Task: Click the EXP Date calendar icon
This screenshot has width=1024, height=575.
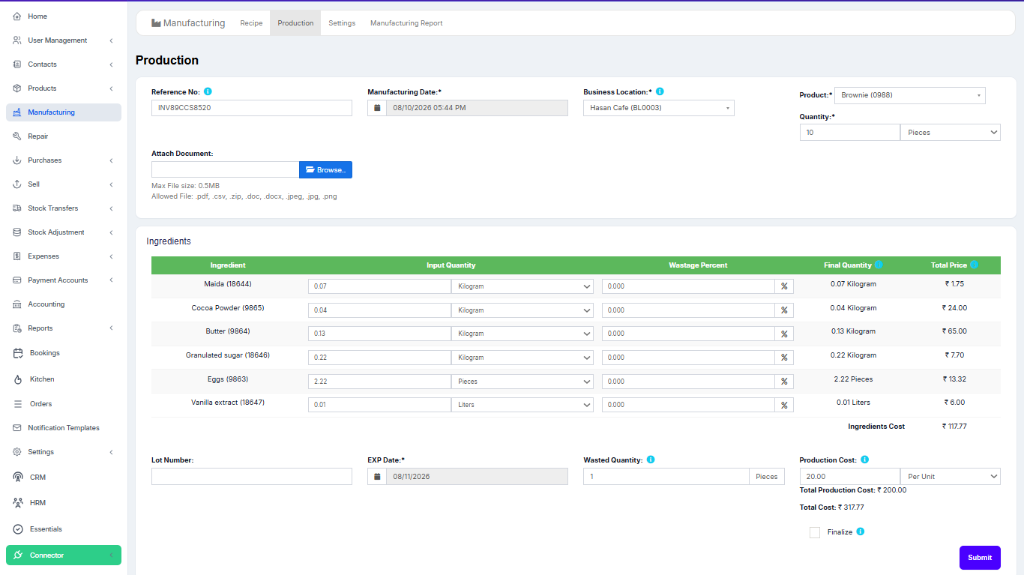Action: [377, 476]
